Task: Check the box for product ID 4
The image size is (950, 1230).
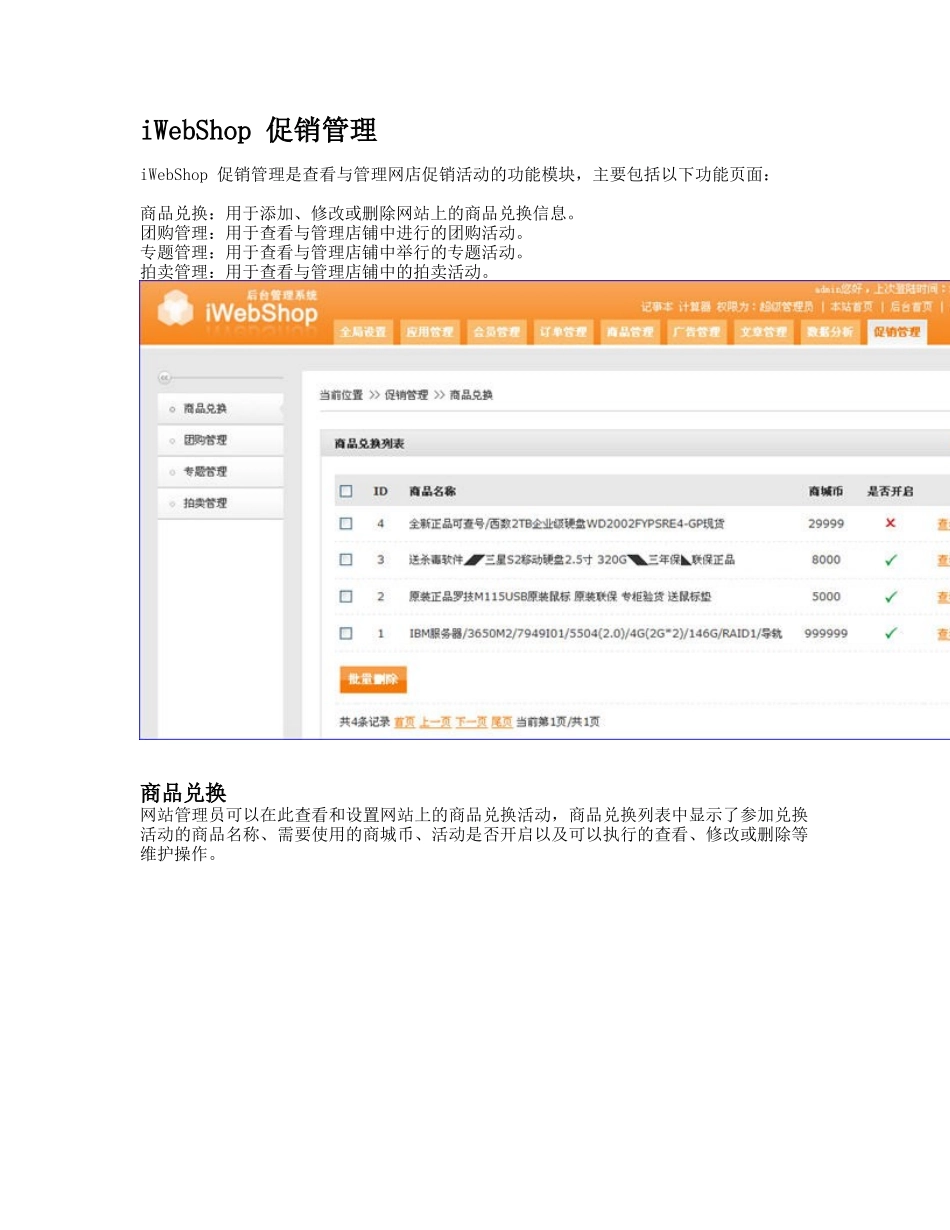Action: (x=346, y=523)
